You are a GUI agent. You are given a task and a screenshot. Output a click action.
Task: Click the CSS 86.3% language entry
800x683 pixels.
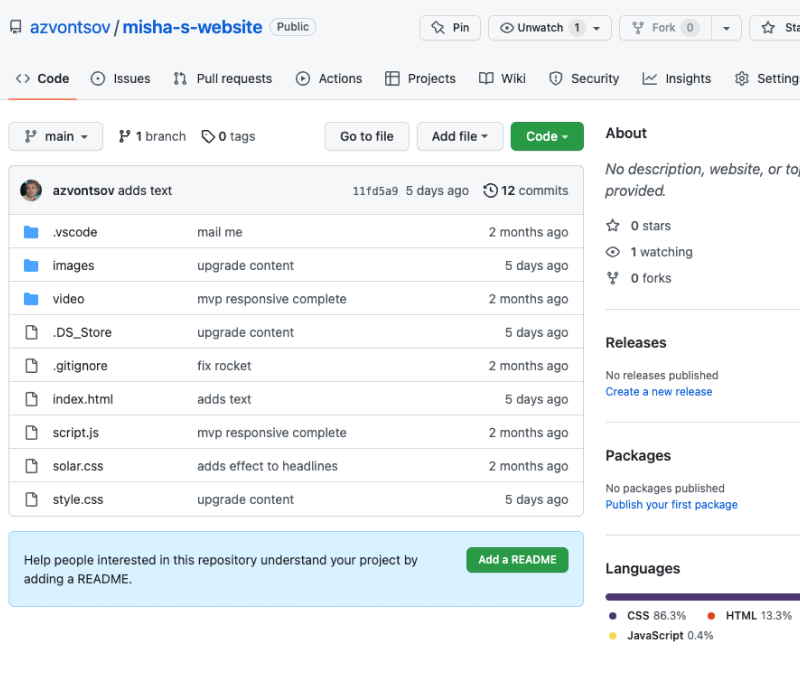[x=648, y=616]
